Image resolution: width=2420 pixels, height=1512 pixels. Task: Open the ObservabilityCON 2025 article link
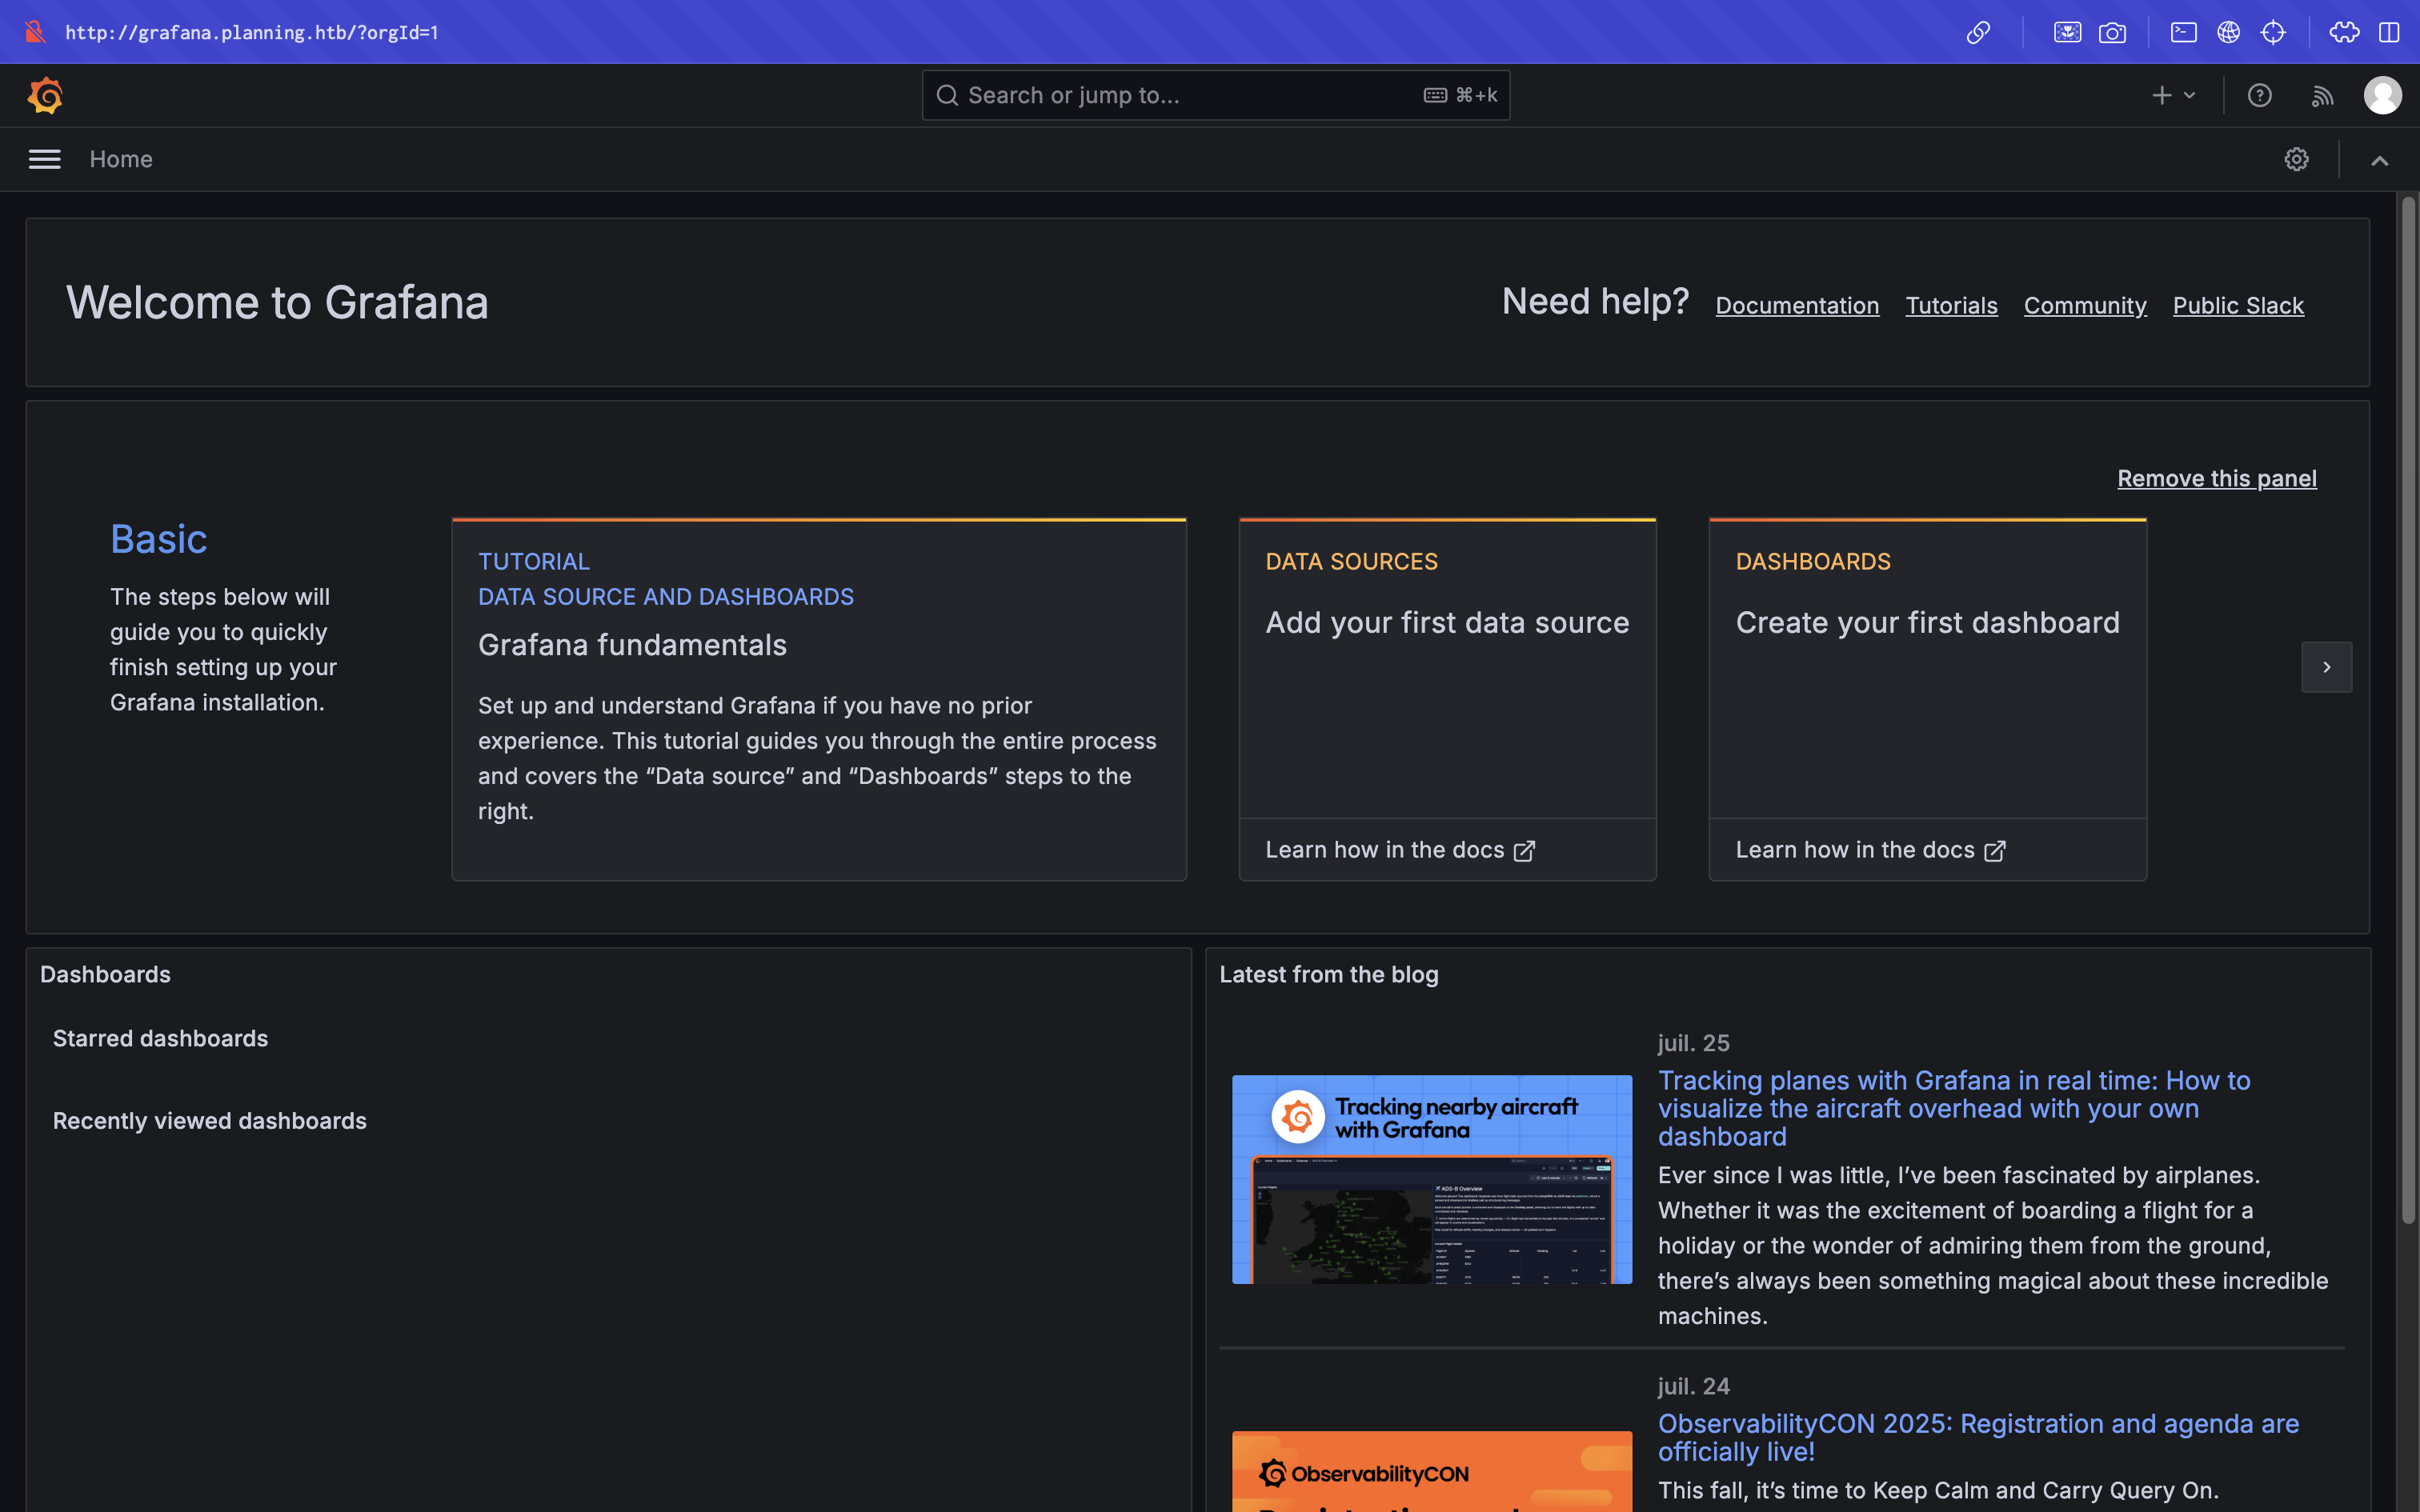[1978, 1437]
